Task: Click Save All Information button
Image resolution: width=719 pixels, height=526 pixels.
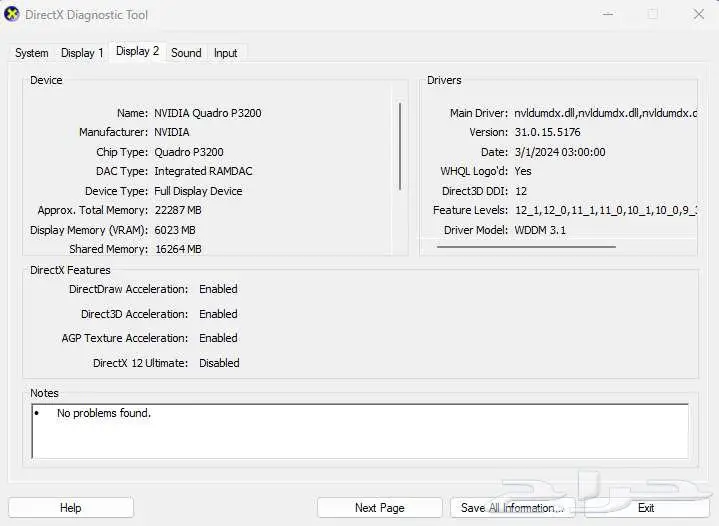Action: 512,508
